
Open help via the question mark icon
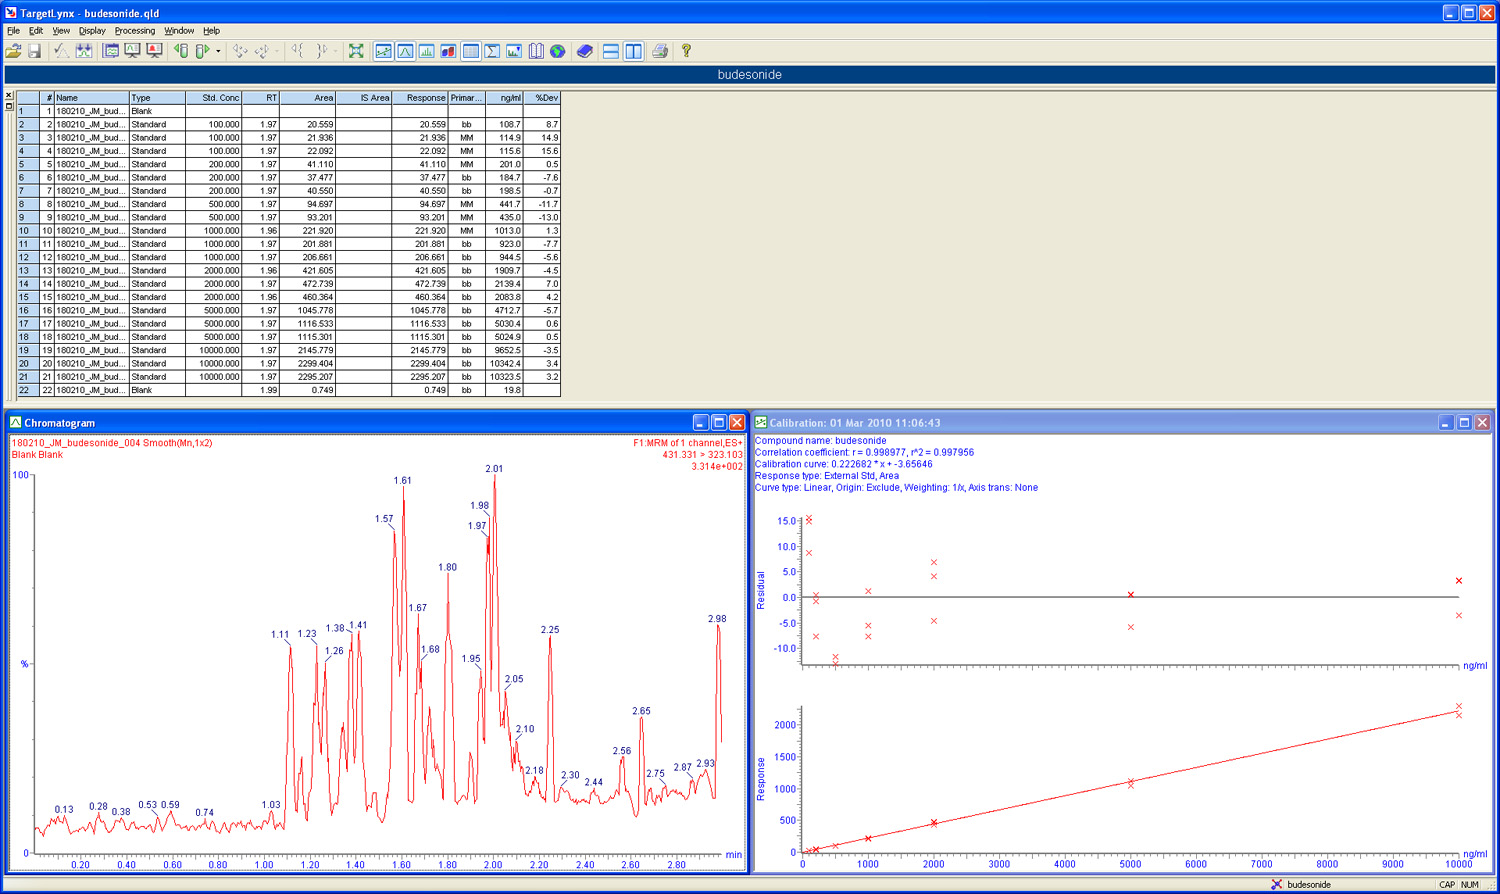(x=686, y=51)
